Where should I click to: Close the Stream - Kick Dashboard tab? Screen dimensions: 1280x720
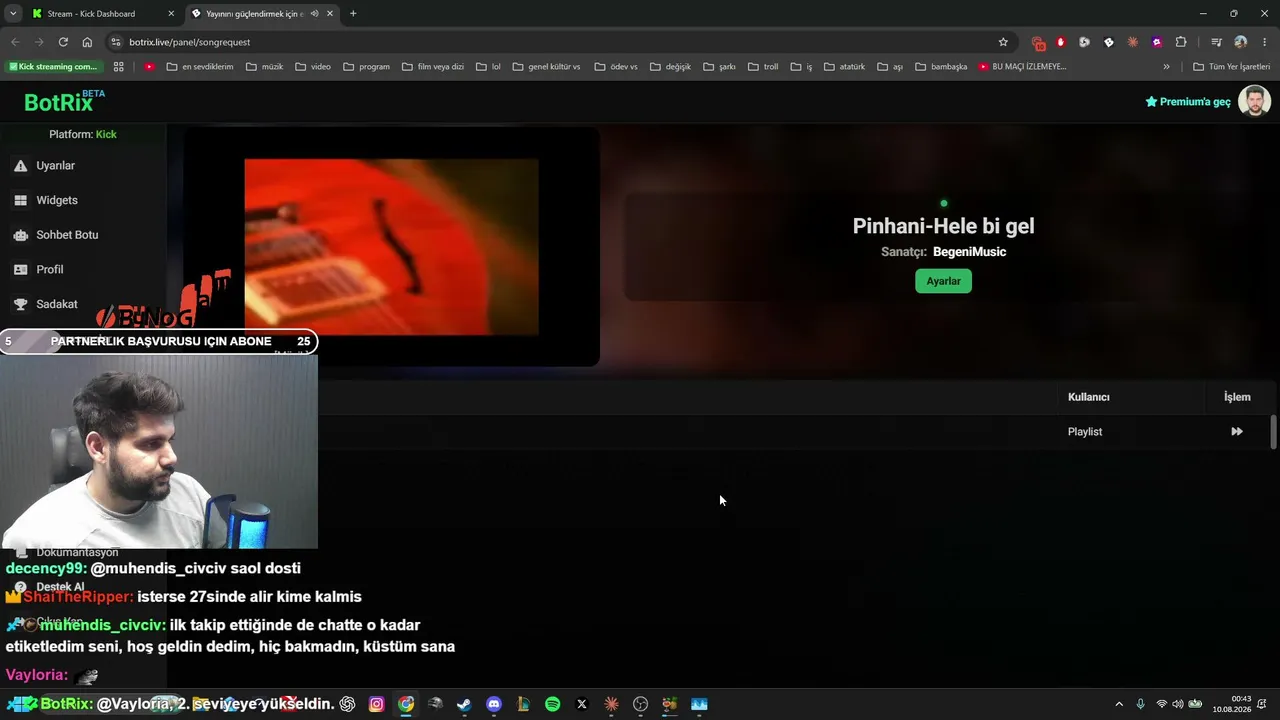pos(171,14)
